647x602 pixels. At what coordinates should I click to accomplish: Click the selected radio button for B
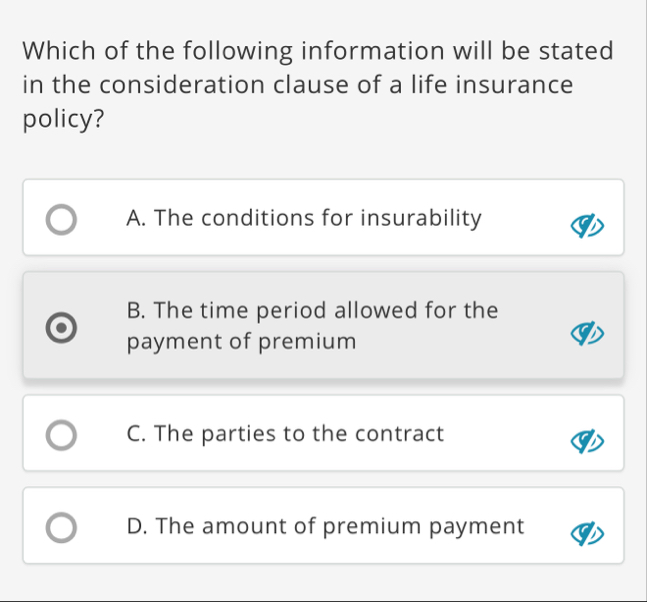coord(61,328)
